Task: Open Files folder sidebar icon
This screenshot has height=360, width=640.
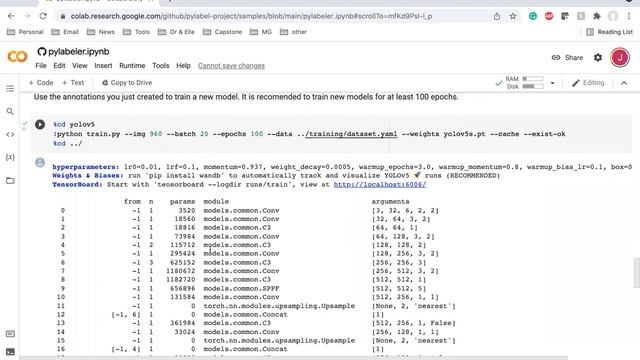Action: pyautogui.click(x=10, y=180)
